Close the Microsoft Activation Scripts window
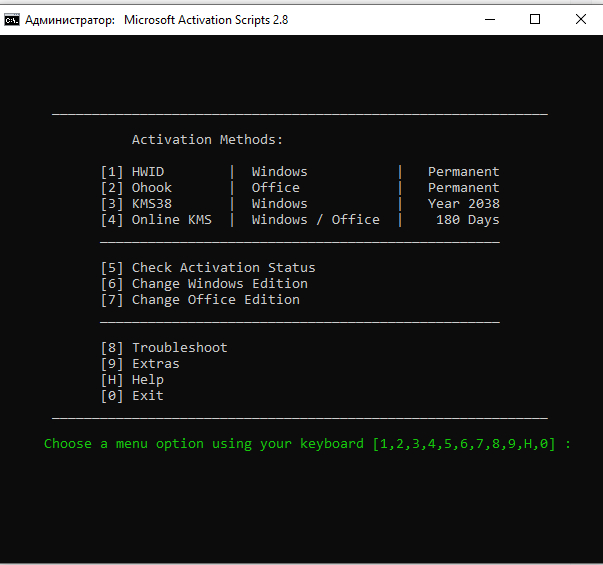The height and width of the screenshot is (565, 603). click(581, 19)
